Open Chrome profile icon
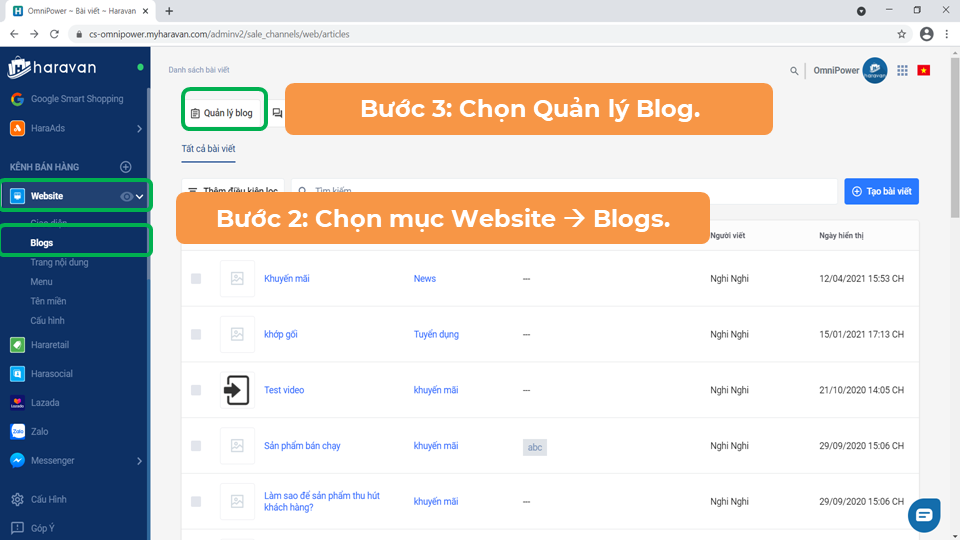 coord(926,34)
